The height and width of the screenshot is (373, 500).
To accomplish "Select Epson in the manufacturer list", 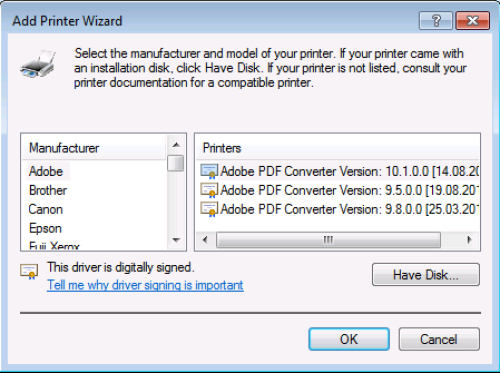I will (x=45, y=228).
